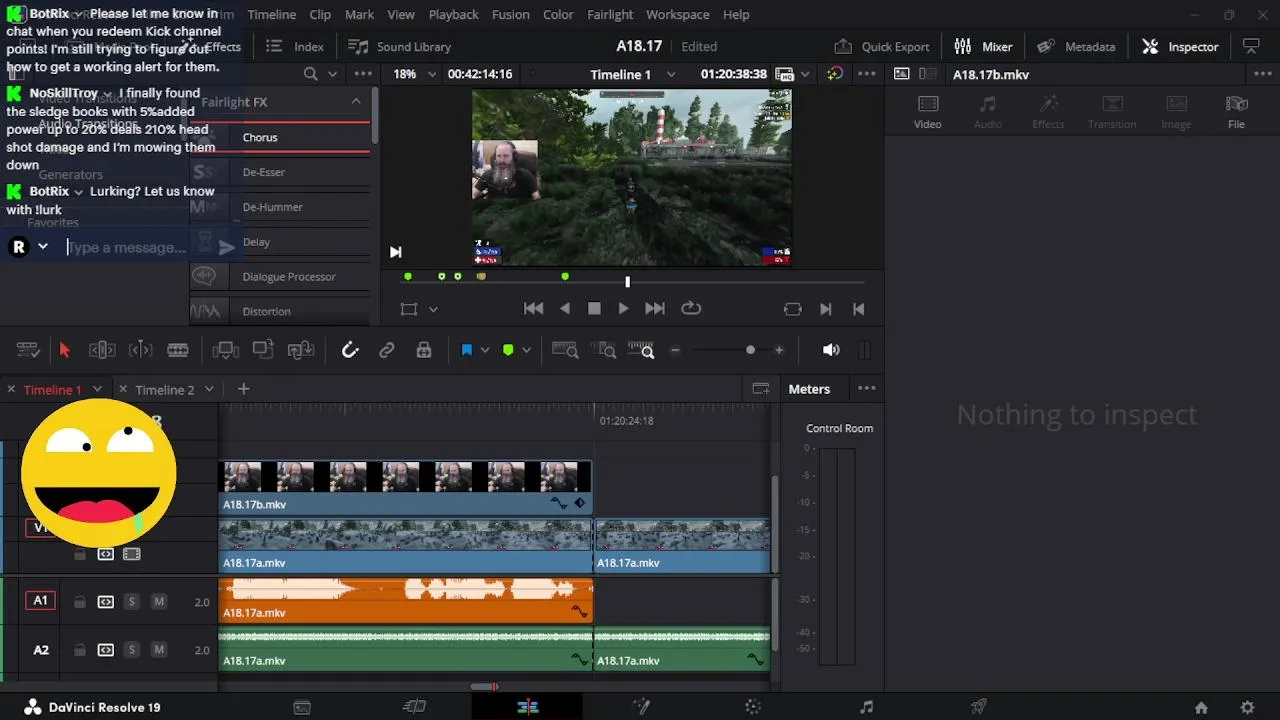Mute the speaker volume icon
1280x720 pixels.
(831, 350)
